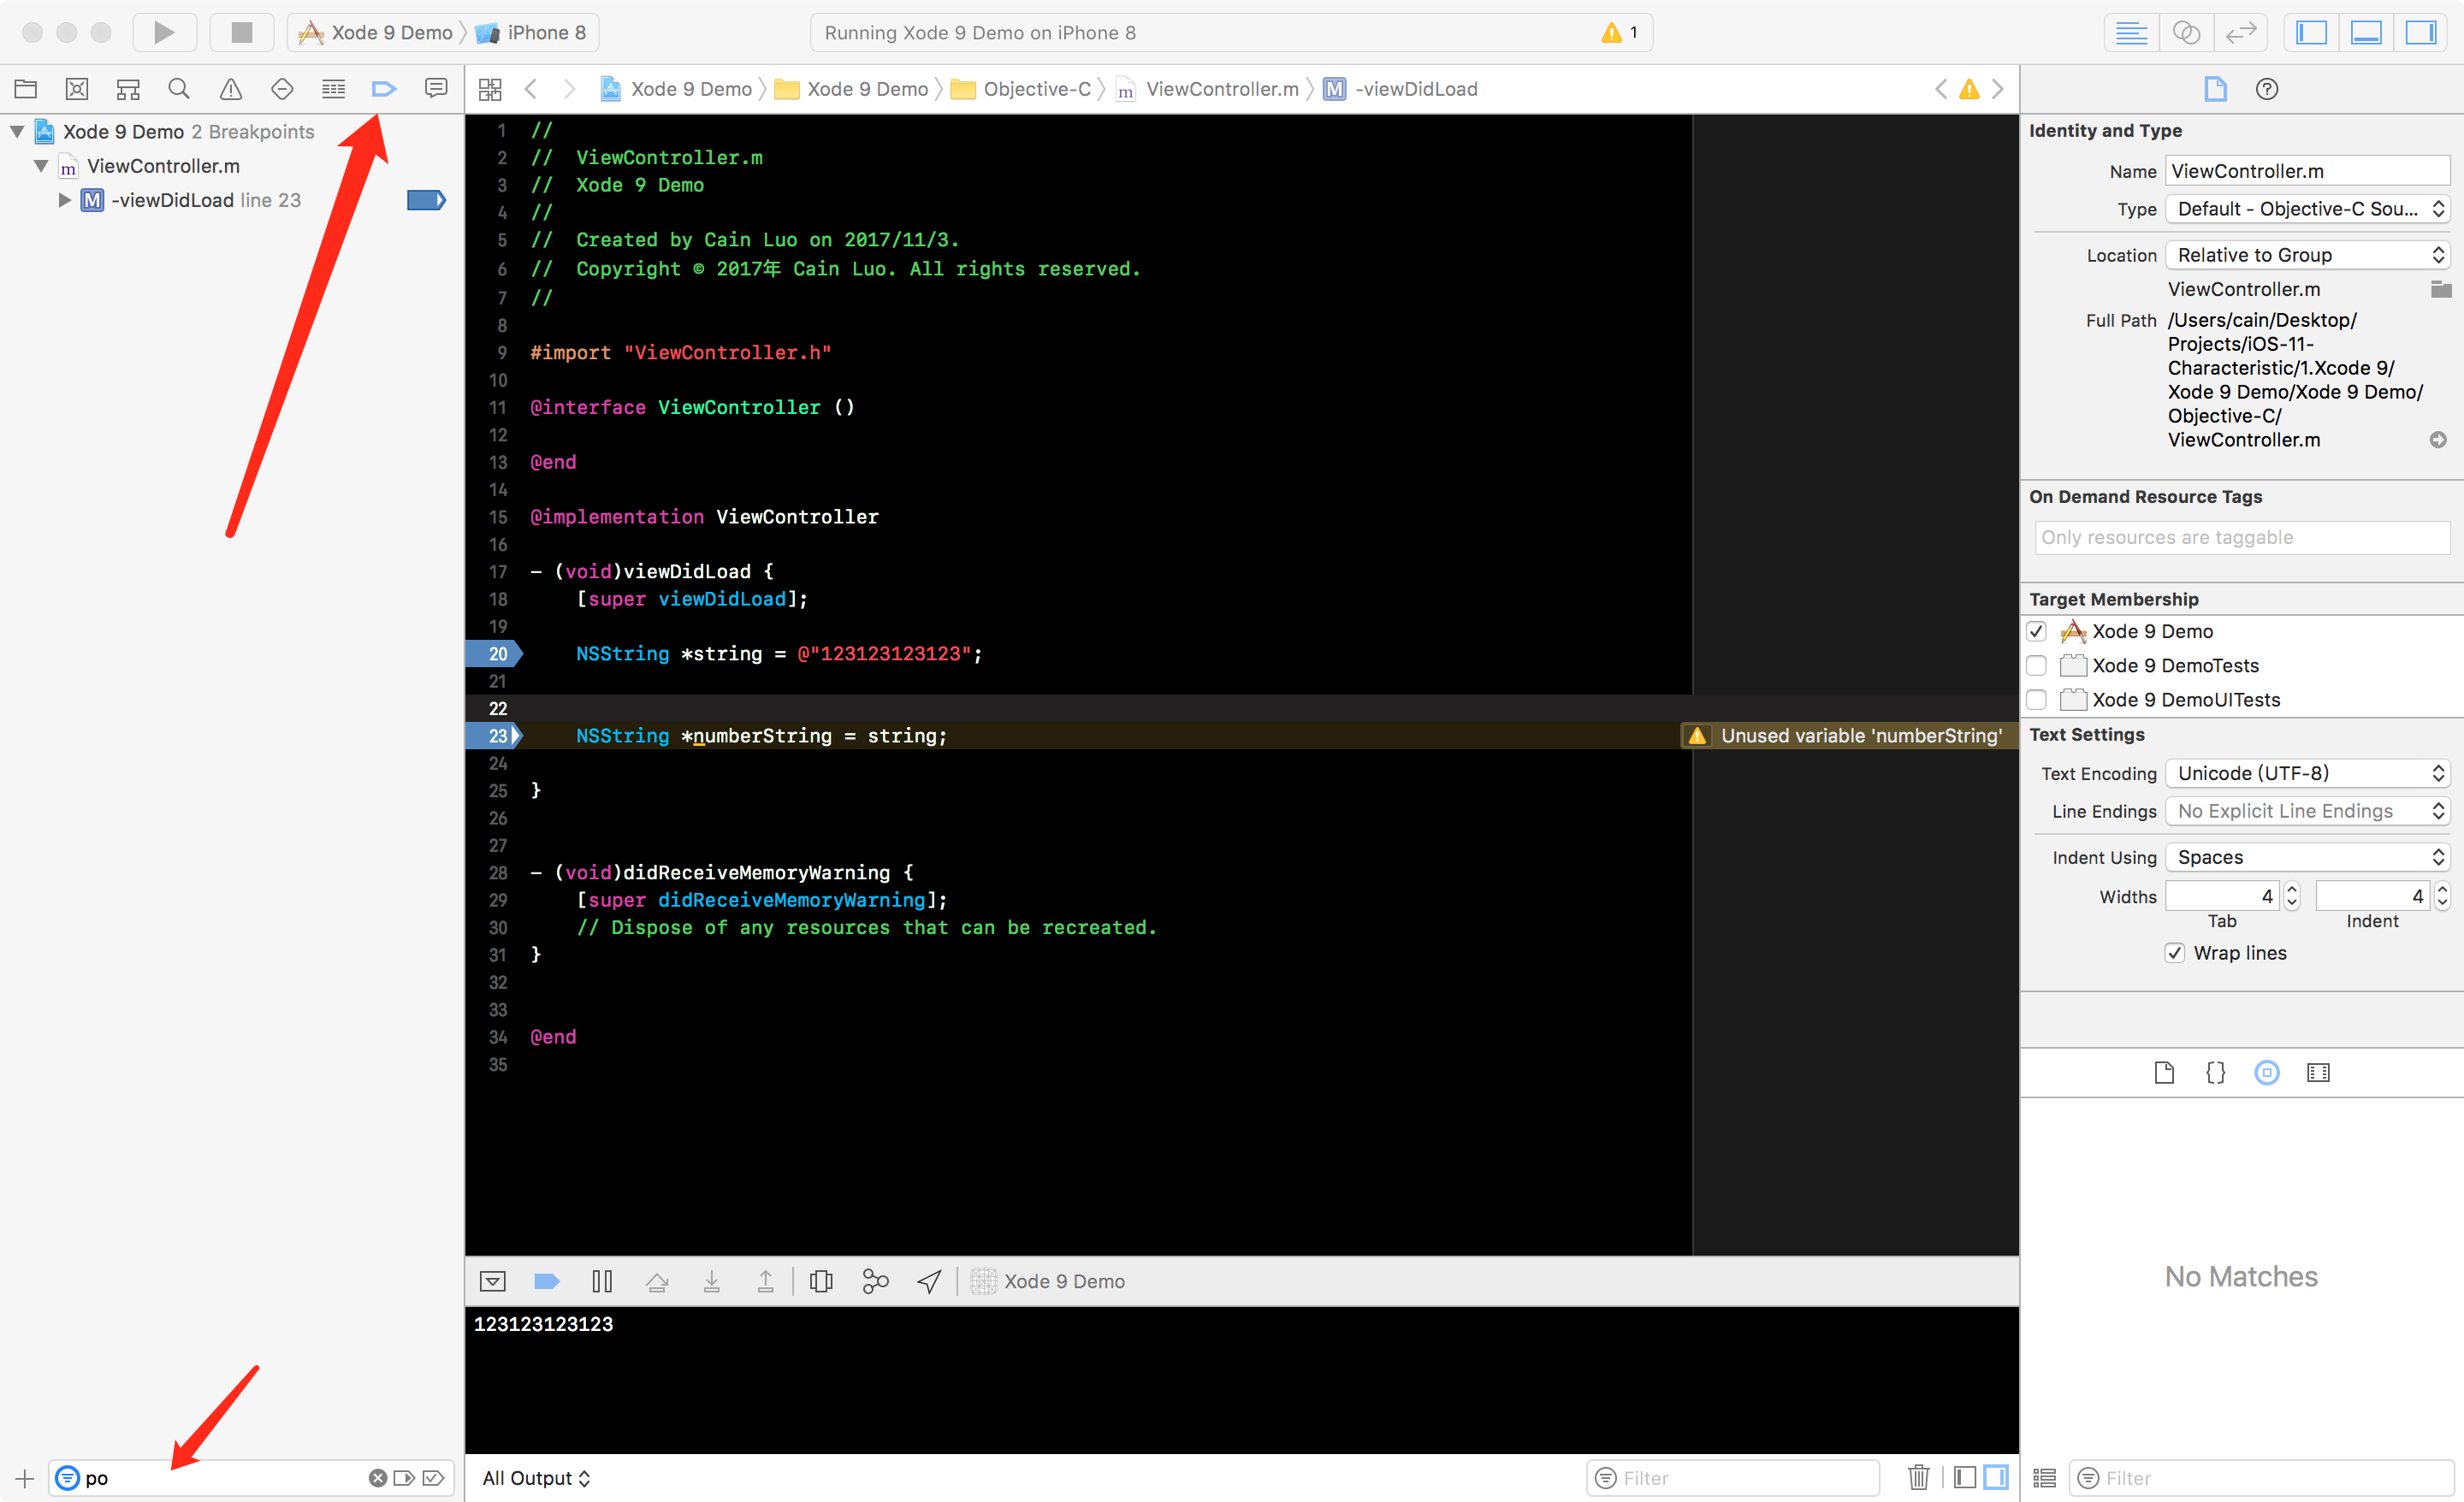Image resolution: width=2464 pixels, height=1502 pixels.
Task: Expand the -viewDidLoad line 23 breakpoint
Action: tap(64, 200)
